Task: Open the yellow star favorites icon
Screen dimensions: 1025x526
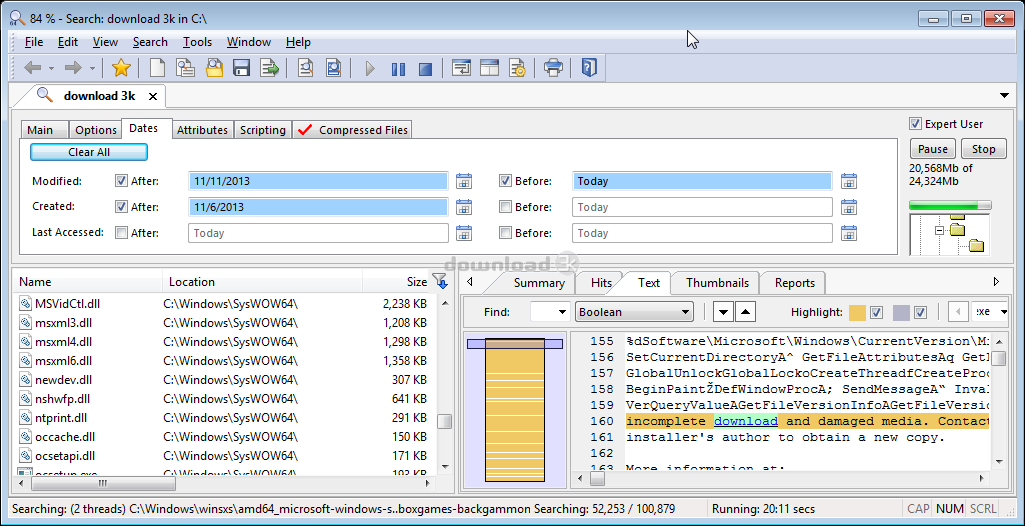Action: coord(121,67)
